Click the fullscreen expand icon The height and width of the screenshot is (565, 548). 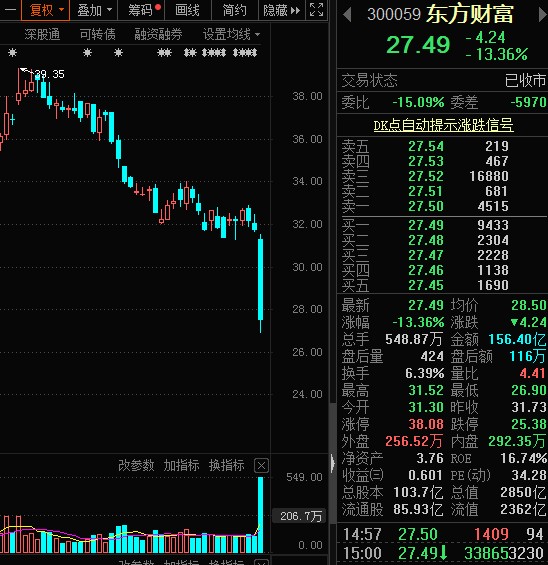click(316, 10)
